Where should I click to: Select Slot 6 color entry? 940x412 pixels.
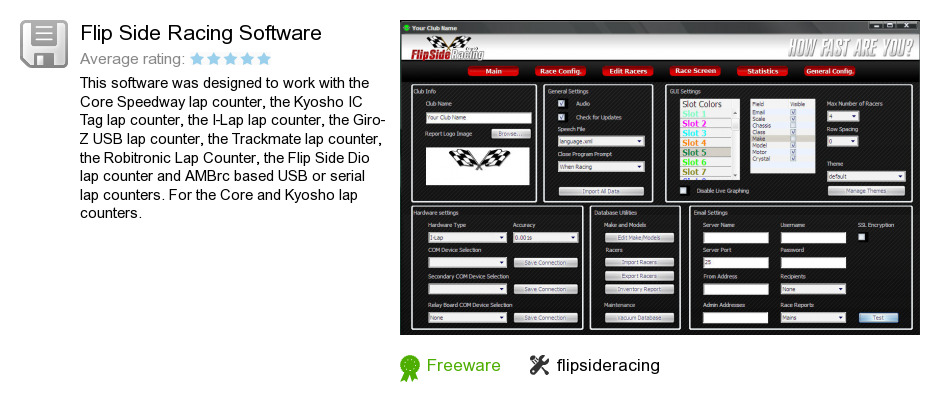(705, 162)
